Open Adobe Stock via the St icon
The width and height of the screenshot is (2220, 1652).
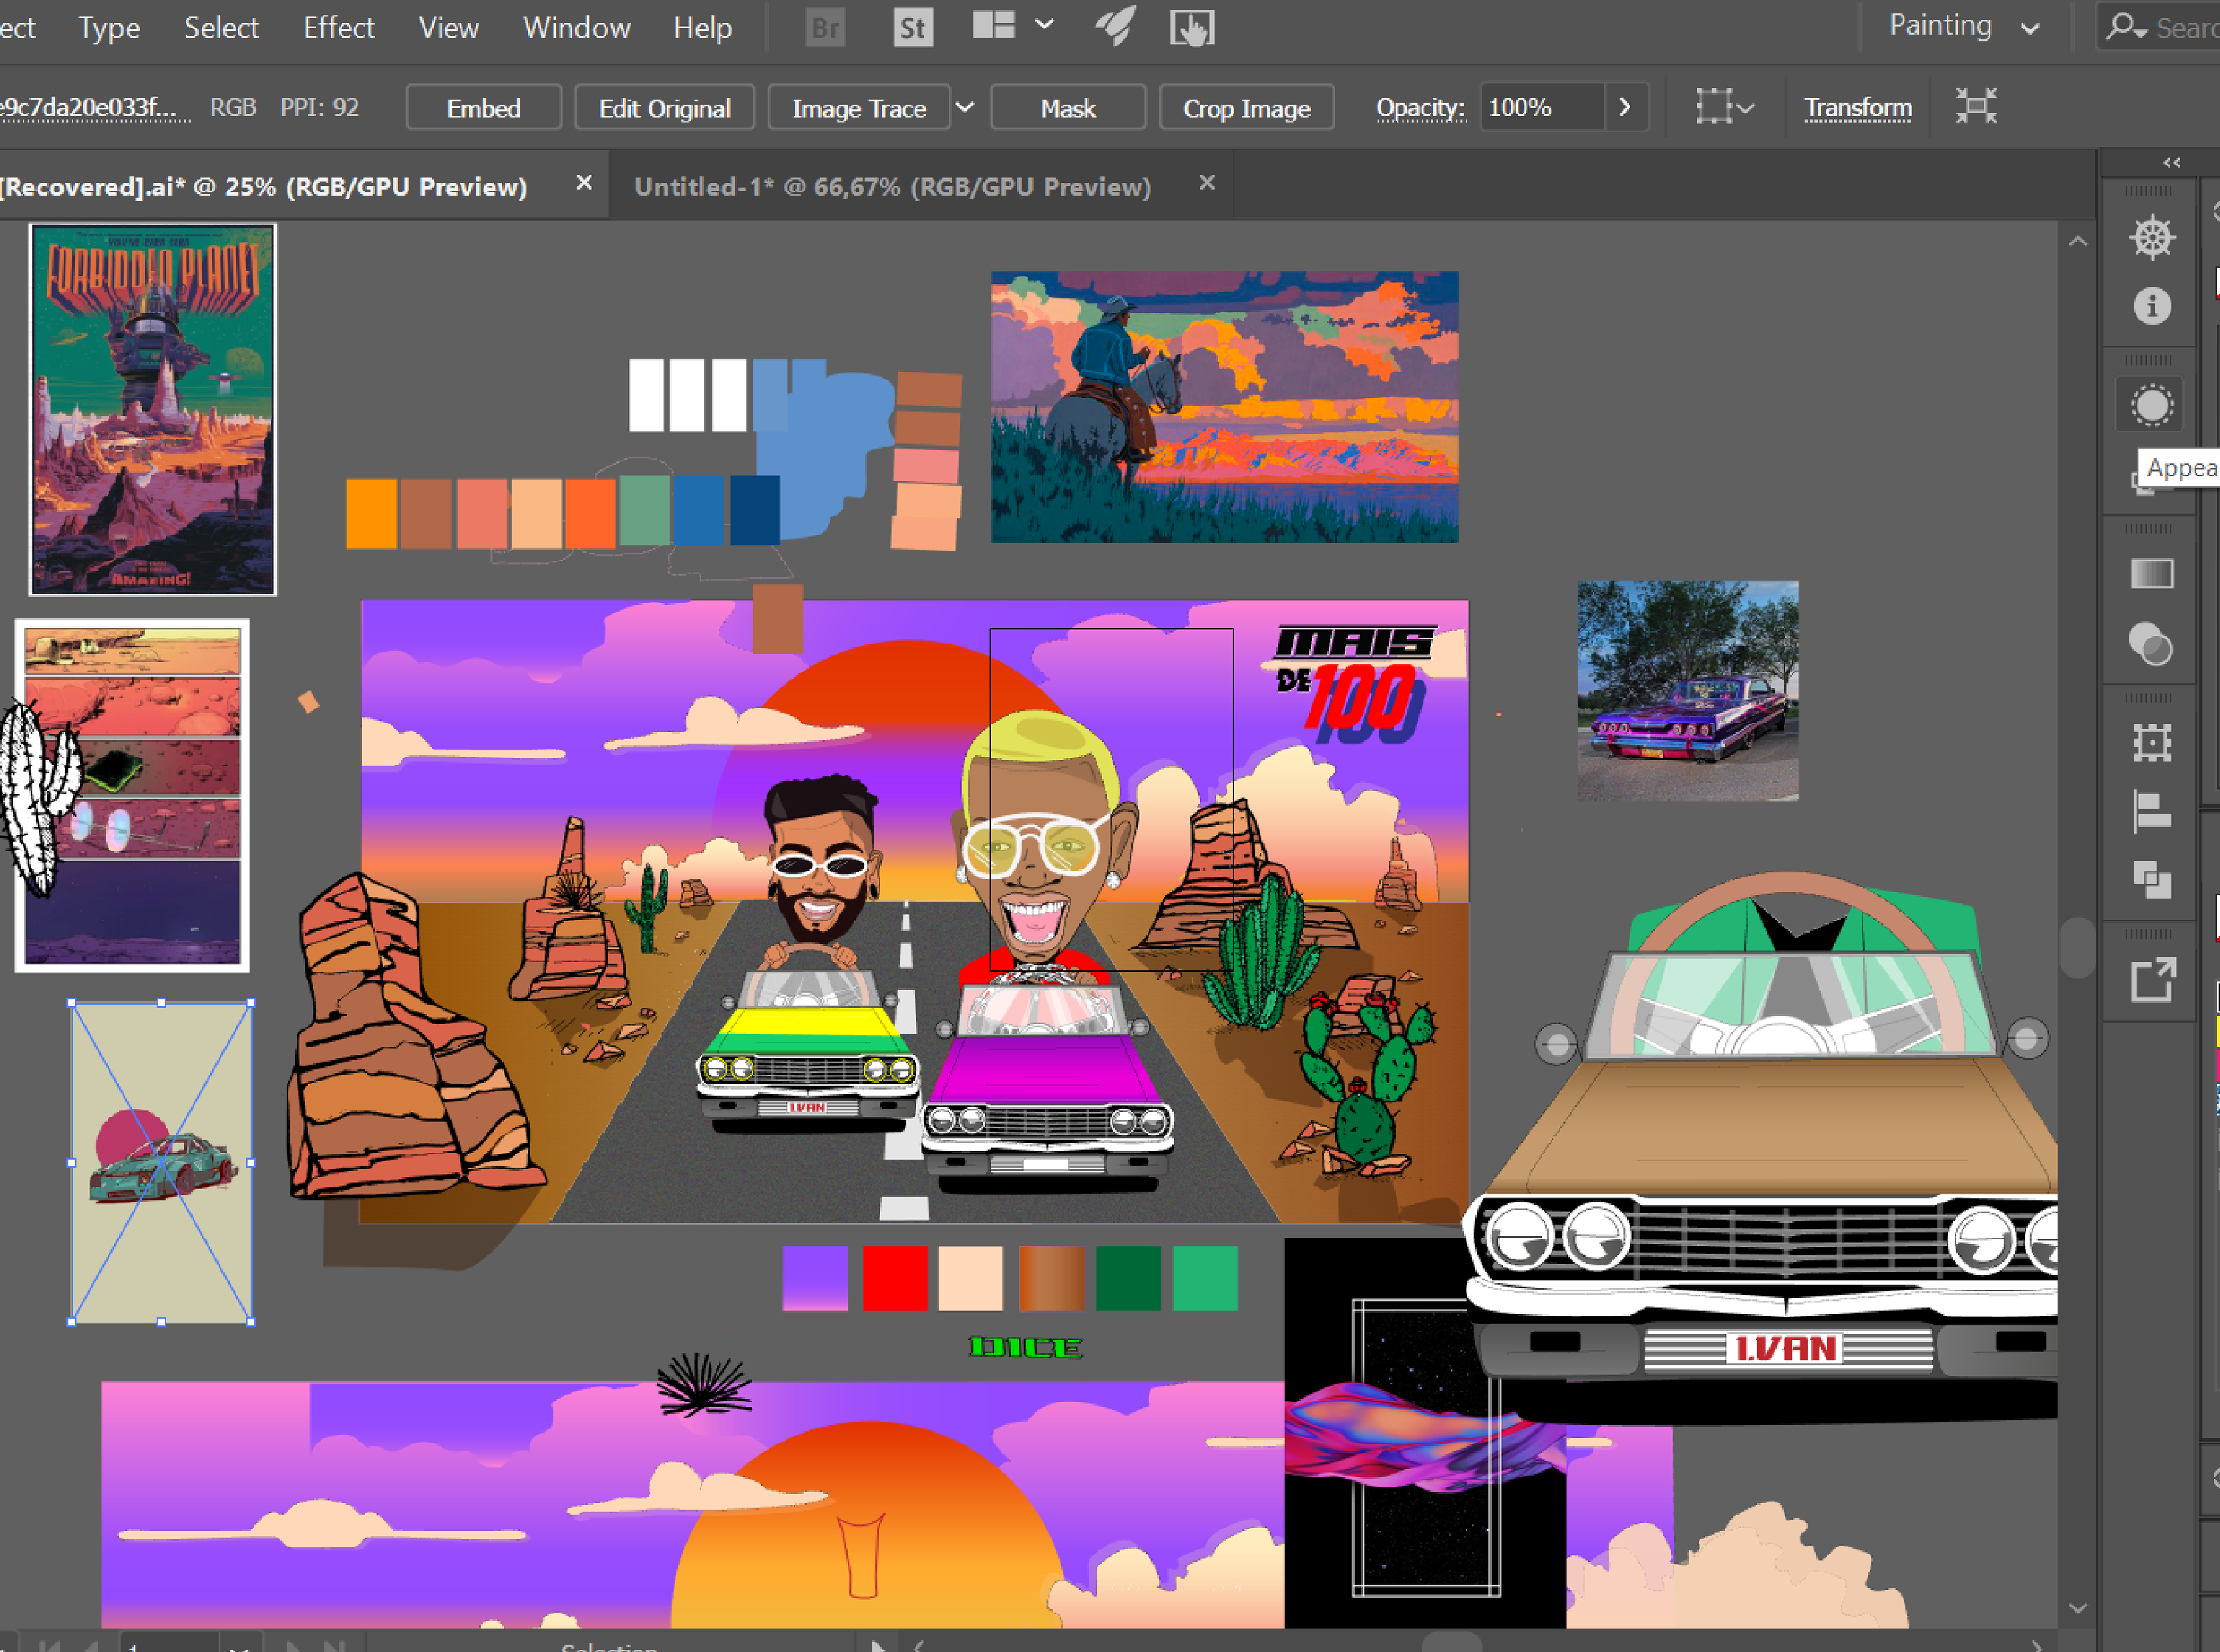(912, 27)
